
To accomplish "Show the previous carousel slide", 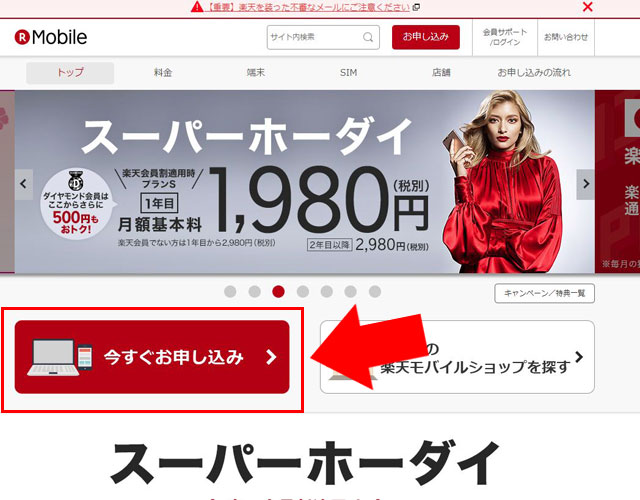I will click(x=24, y=184).
